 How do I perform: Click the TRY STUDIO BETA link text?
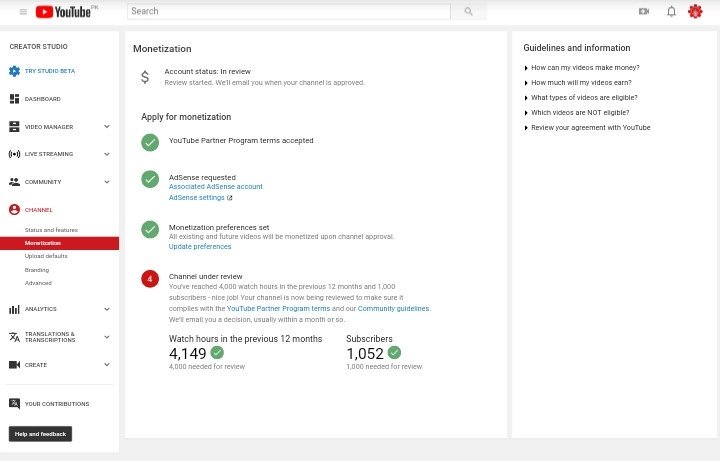(x=50, y=71)
